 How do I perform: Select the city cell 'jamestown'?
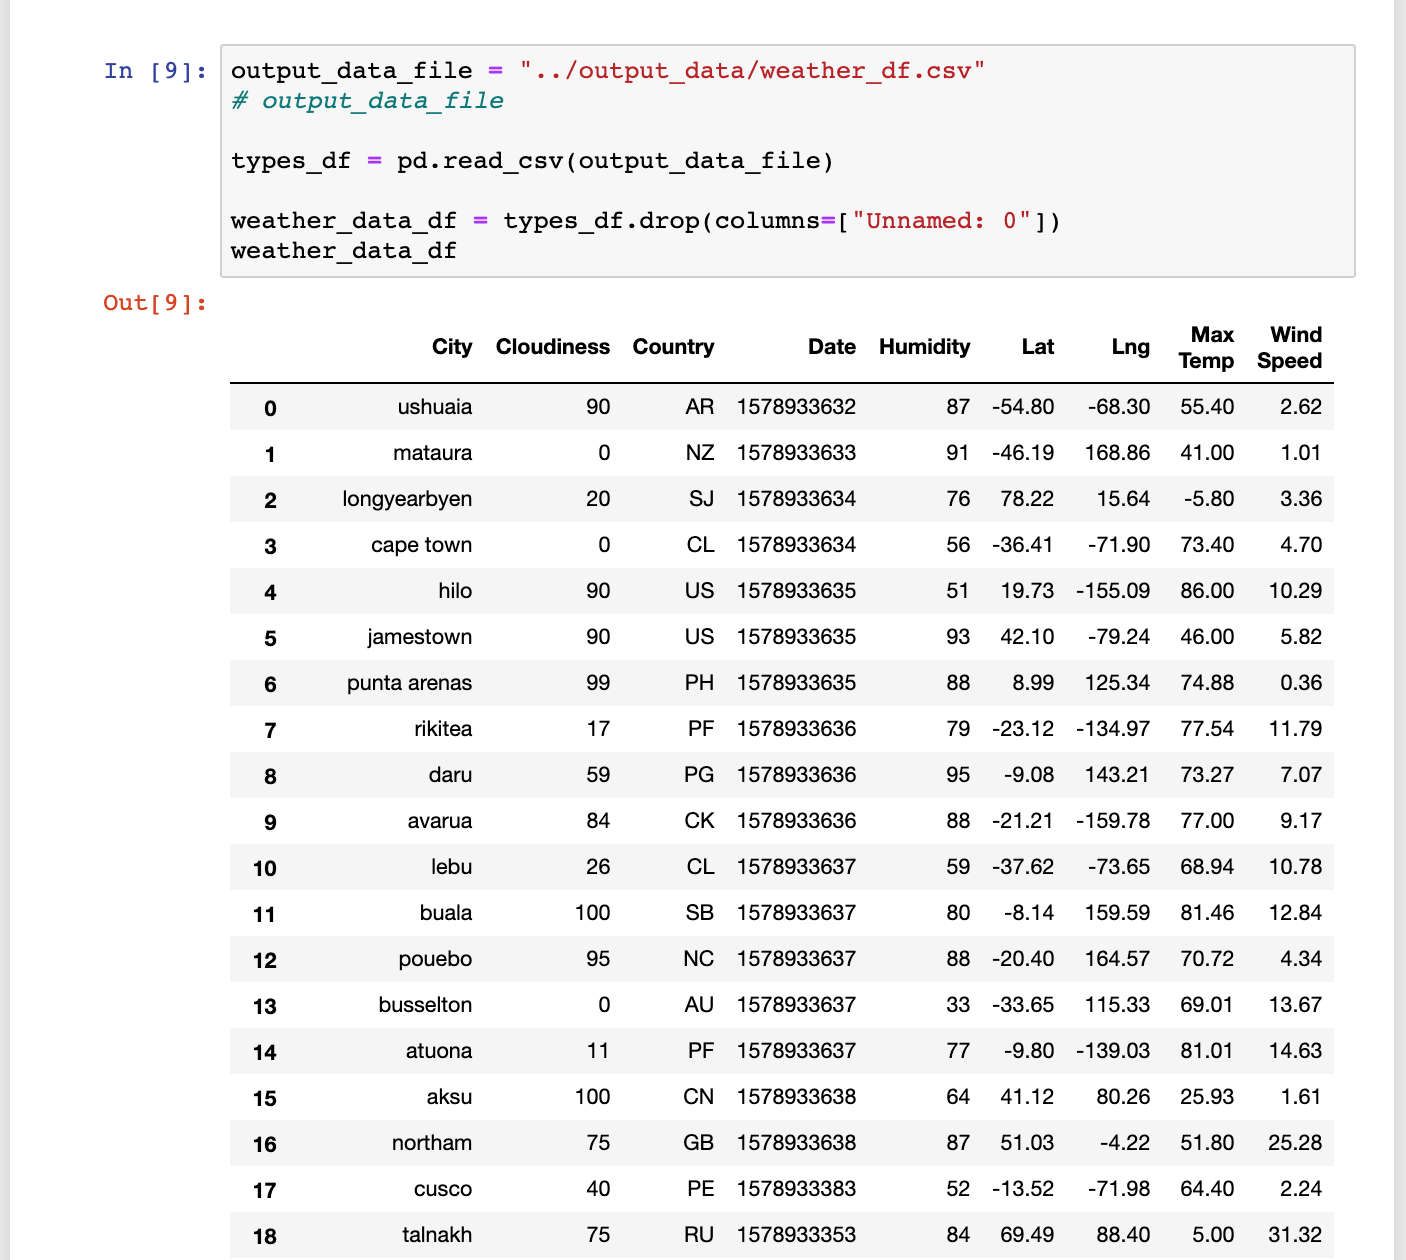click(x=420, y=637)
